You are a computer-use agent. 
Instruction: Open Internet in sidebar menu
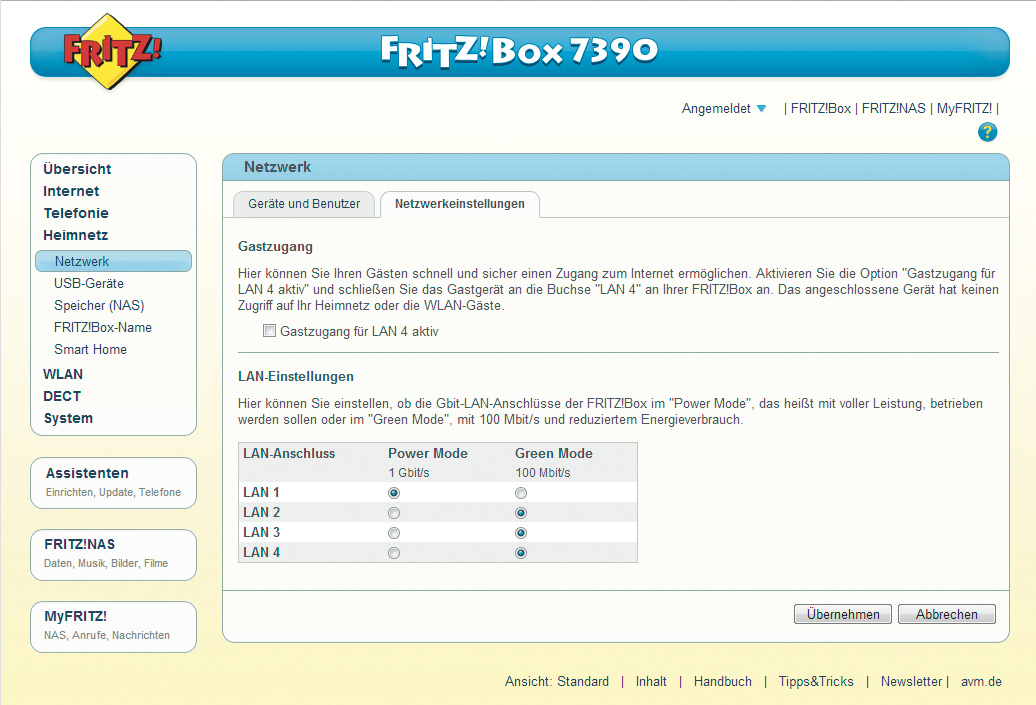pos(71,191)
